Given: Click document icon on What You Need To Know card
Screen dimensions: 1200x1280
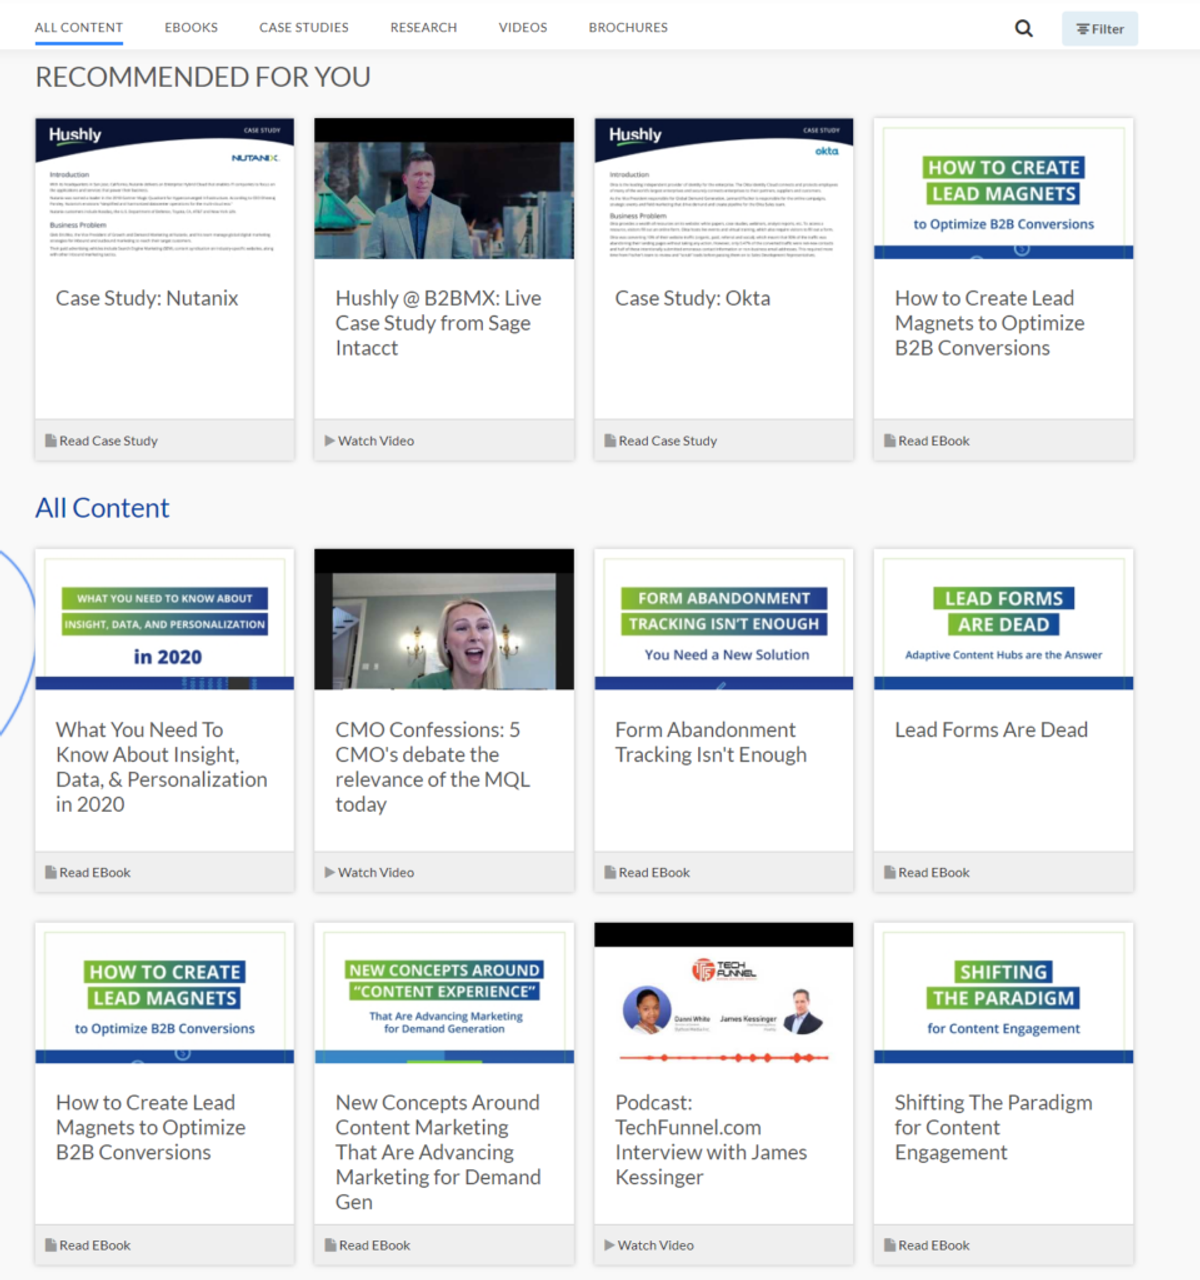Looking at the screenshot, I should click(50, 872).
